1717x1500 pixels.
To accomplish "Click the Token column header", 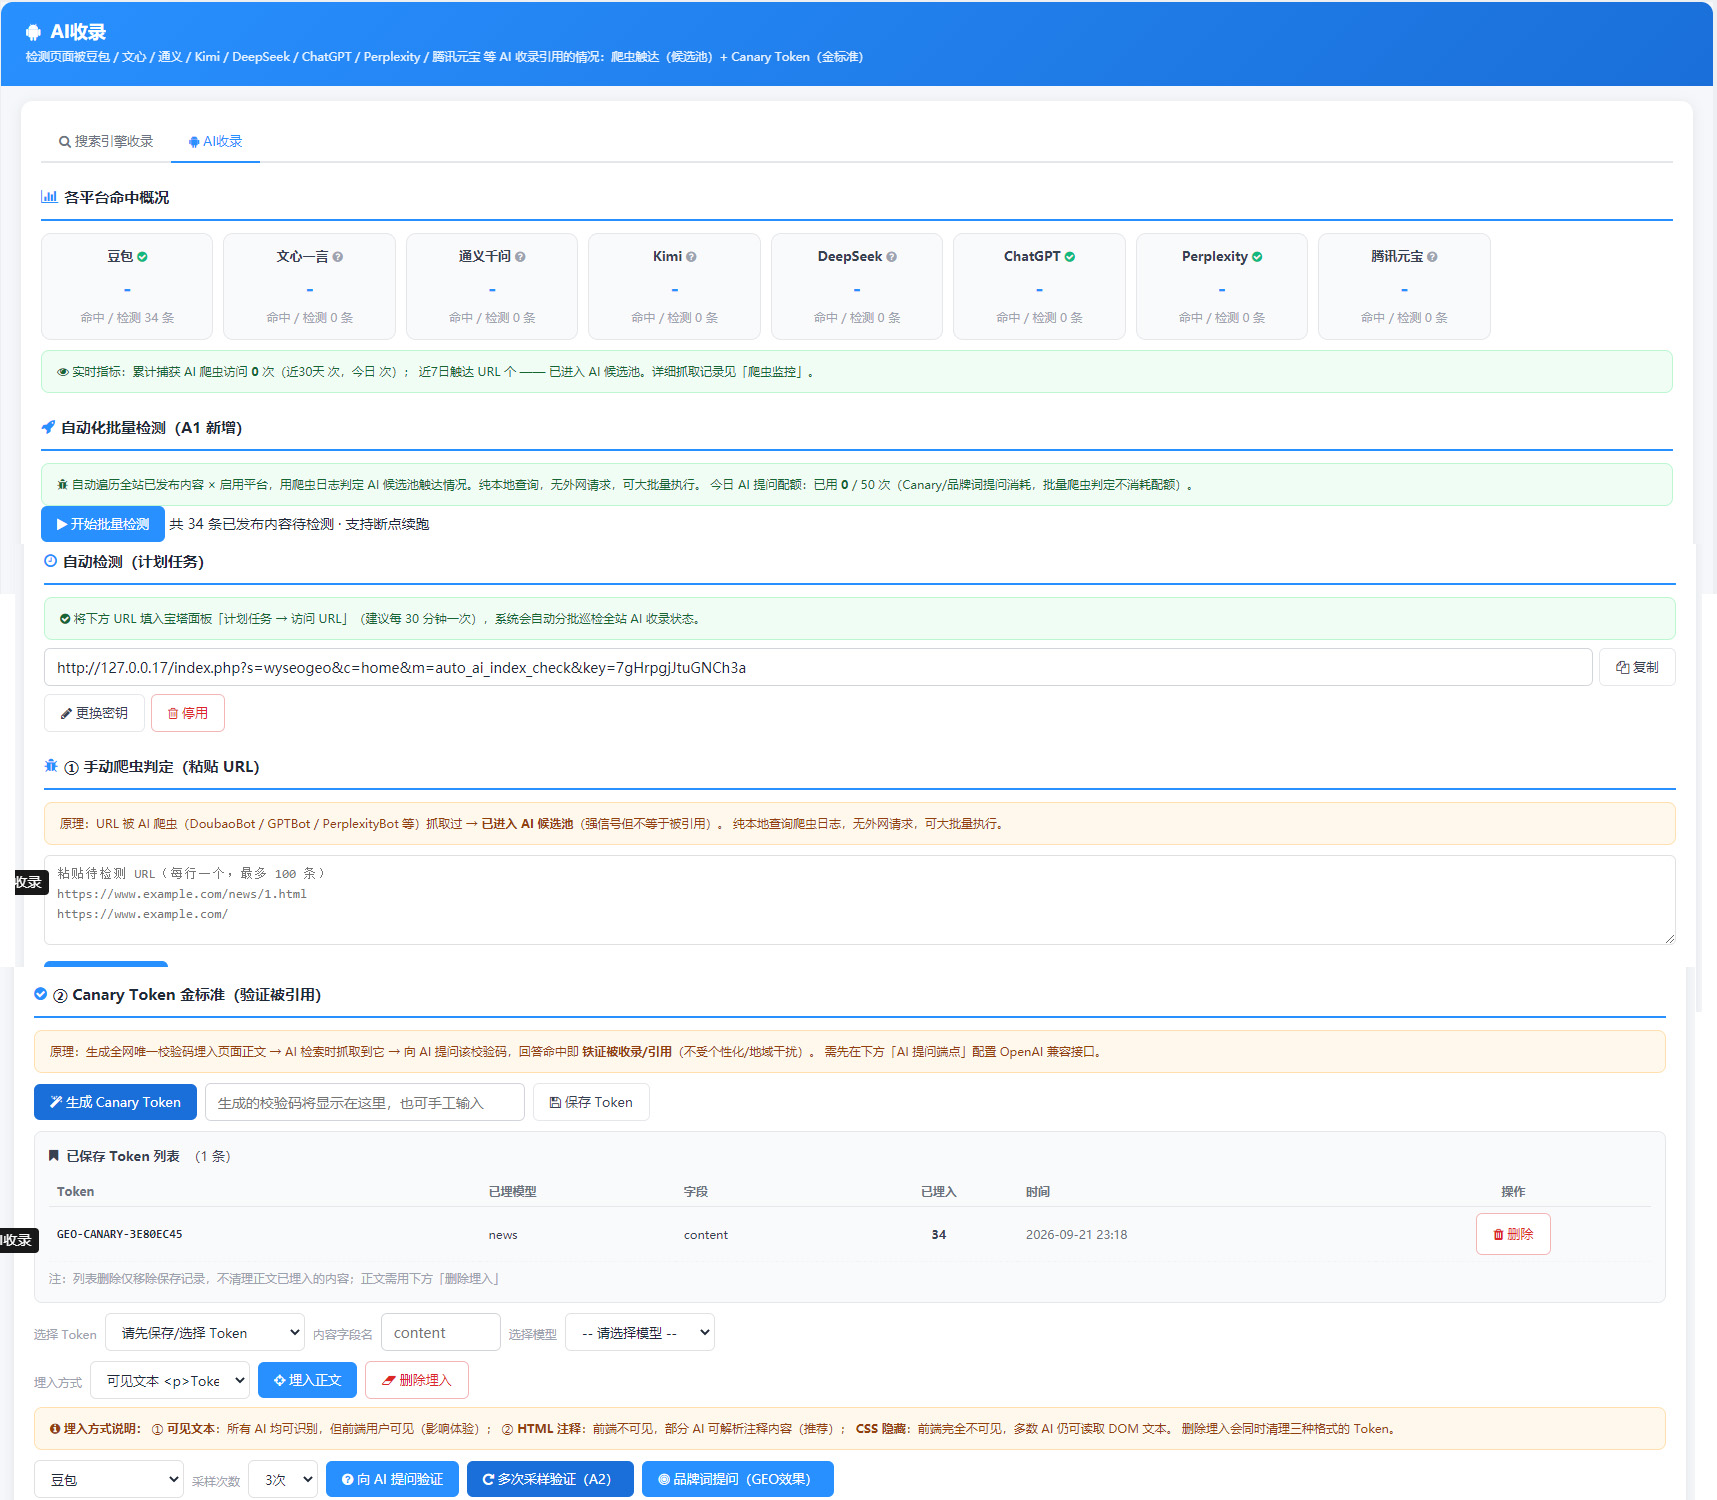I will click(76, 1192).
